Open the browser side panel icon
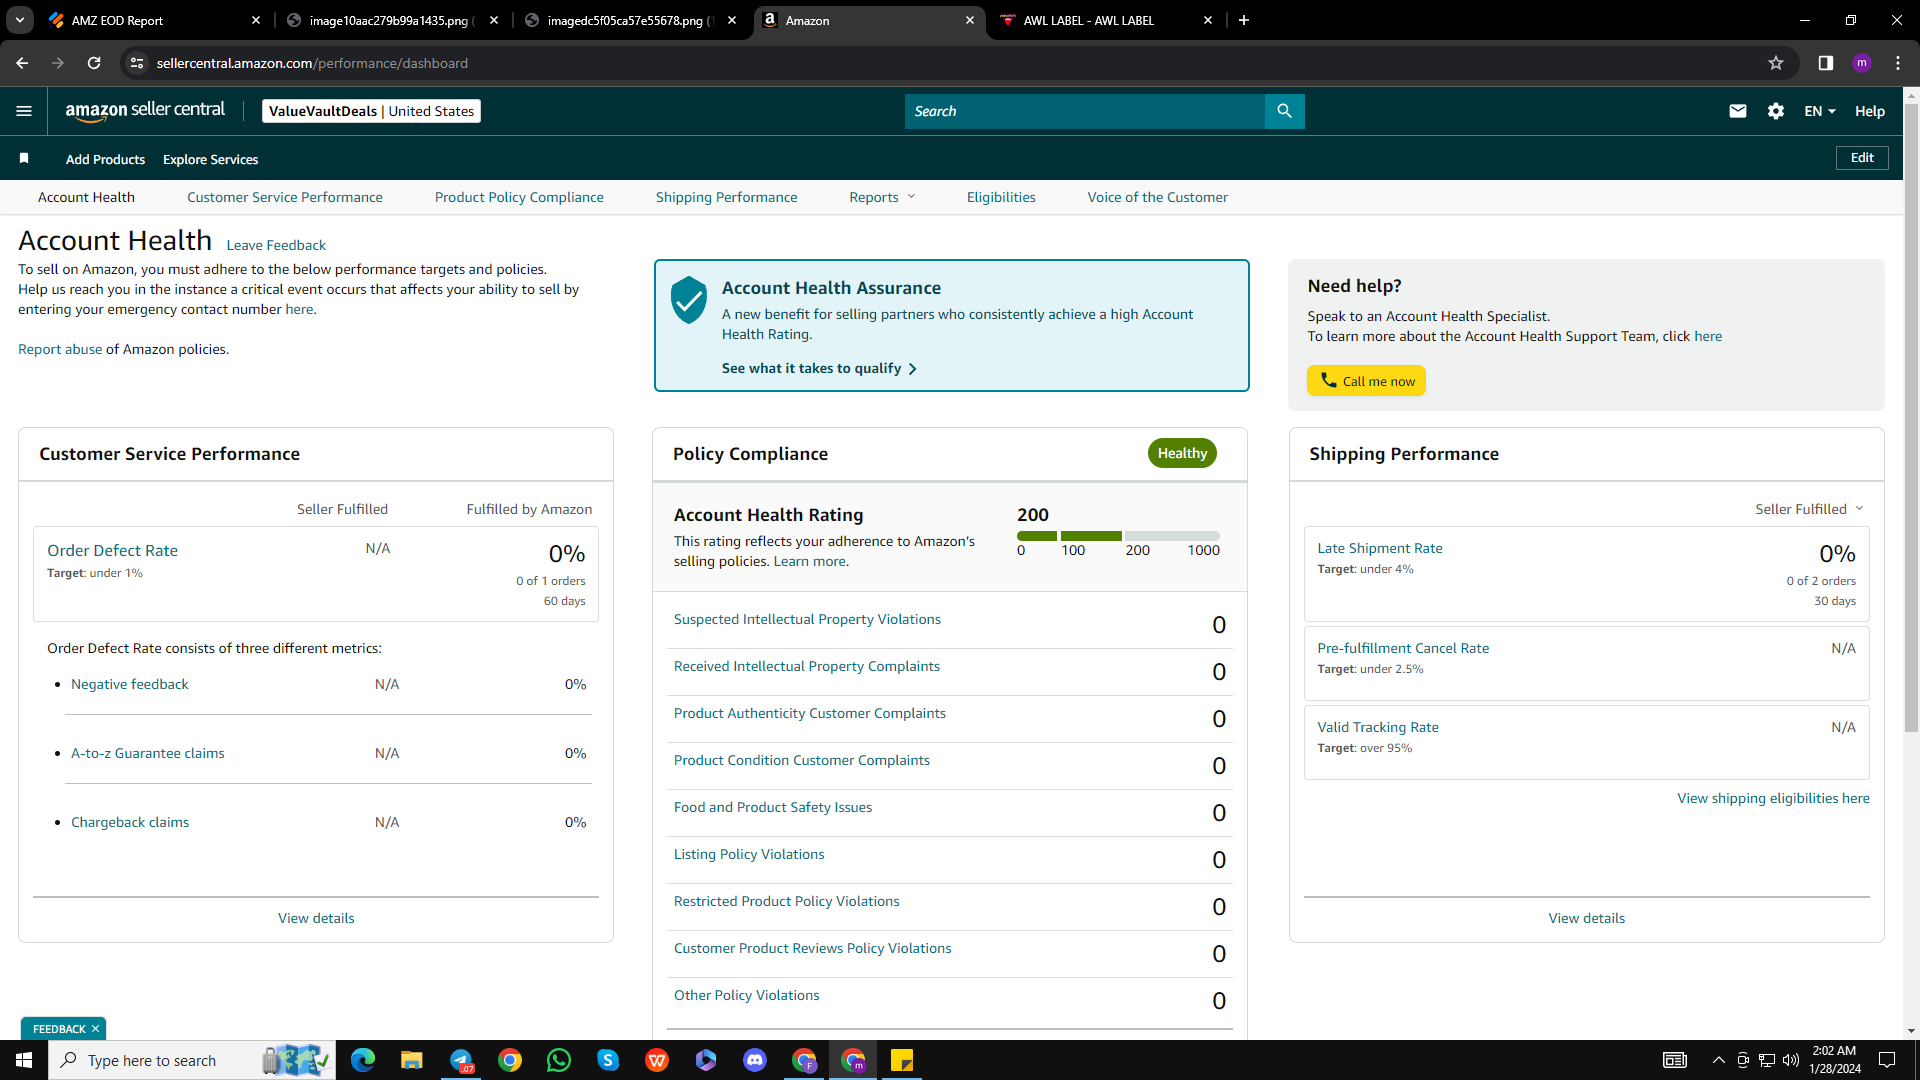Image resolution: width=1920 pixels, height=1080 pixels. [1826, 63]
